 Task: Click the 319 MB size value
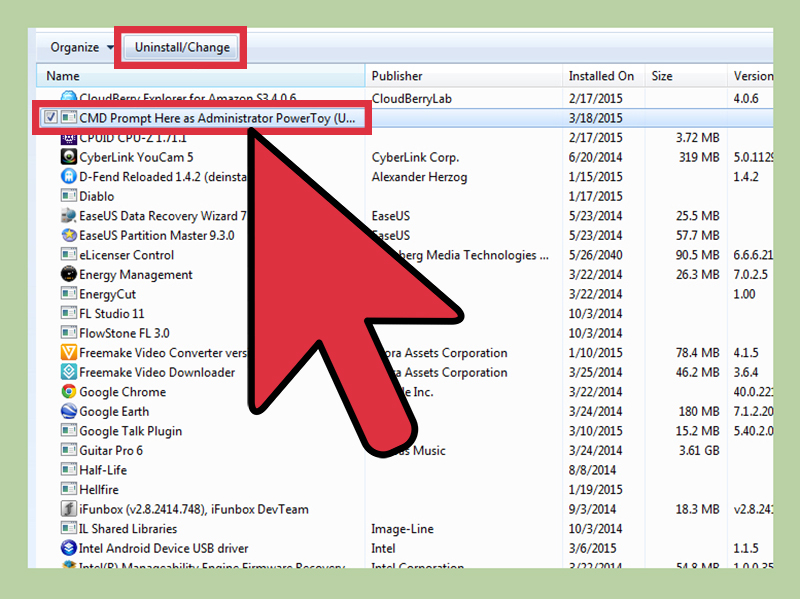(699, 157)
